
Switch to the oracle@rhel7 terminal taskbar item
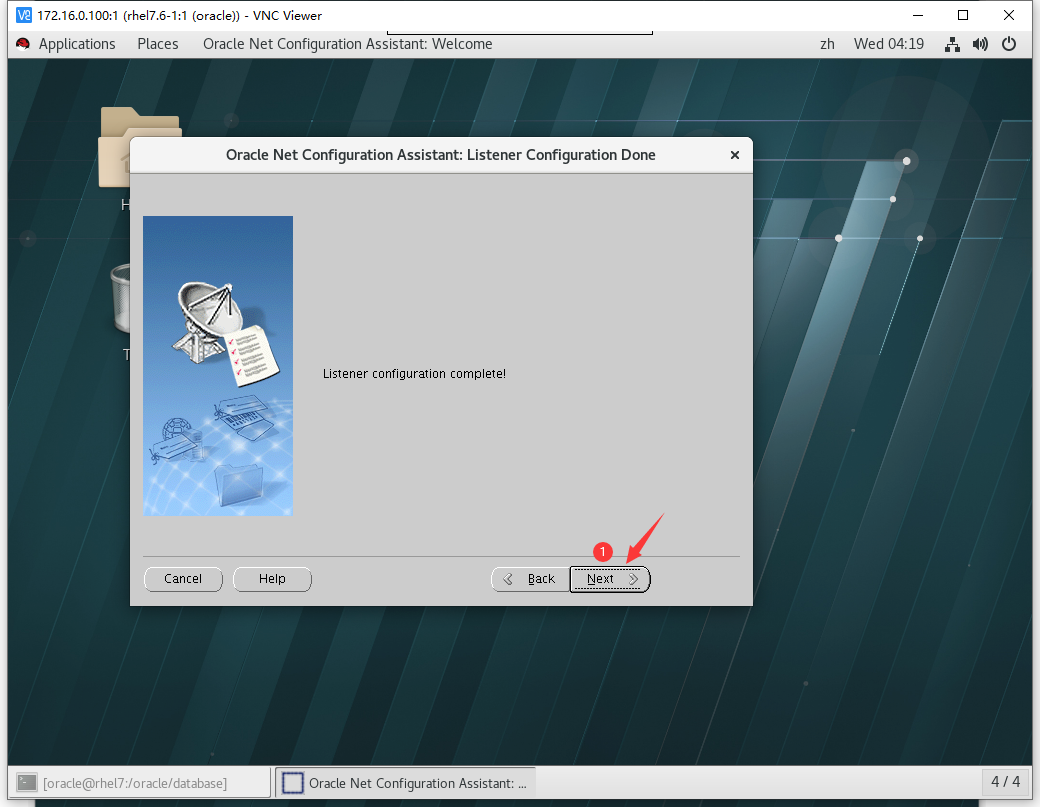click(x=140, y=783)
